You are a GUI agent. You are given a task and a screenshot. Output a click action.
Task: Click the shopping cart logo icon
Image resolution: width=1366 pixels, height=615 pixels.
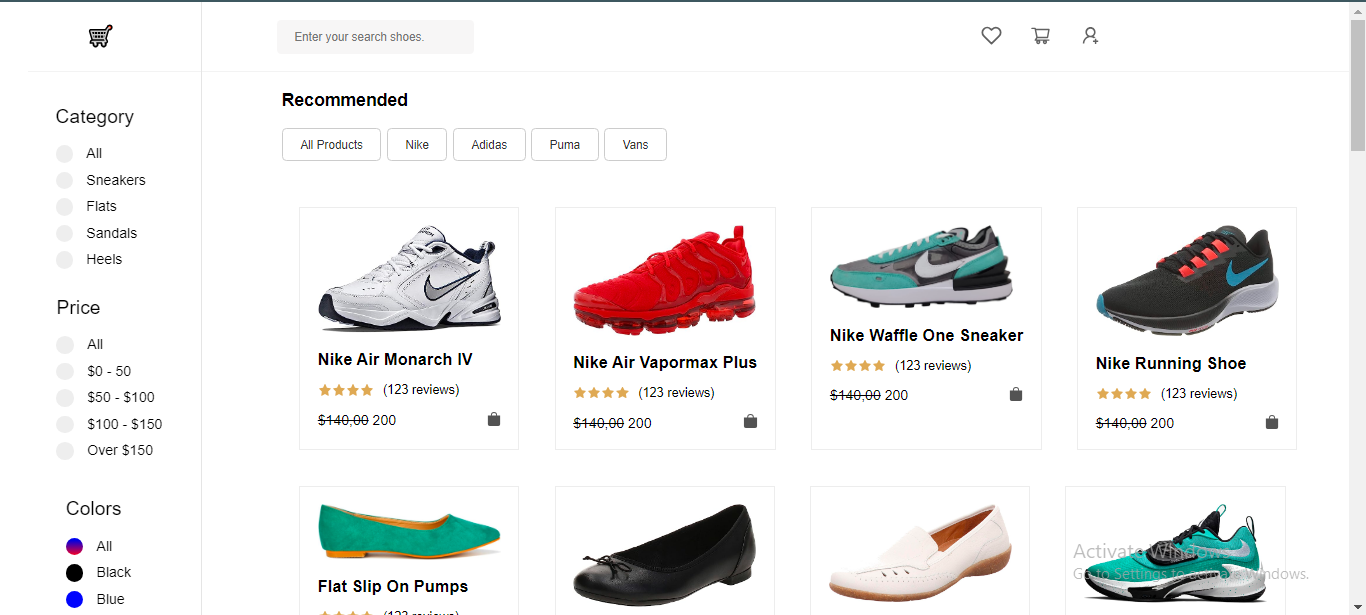pyautogui.click(x=100, y=37)
